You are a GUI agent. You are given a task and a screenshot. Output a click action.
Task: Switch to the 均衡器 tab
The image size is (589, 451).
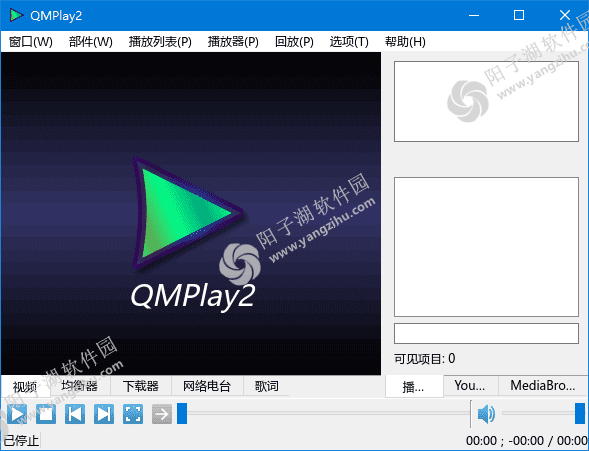[80, 386]
